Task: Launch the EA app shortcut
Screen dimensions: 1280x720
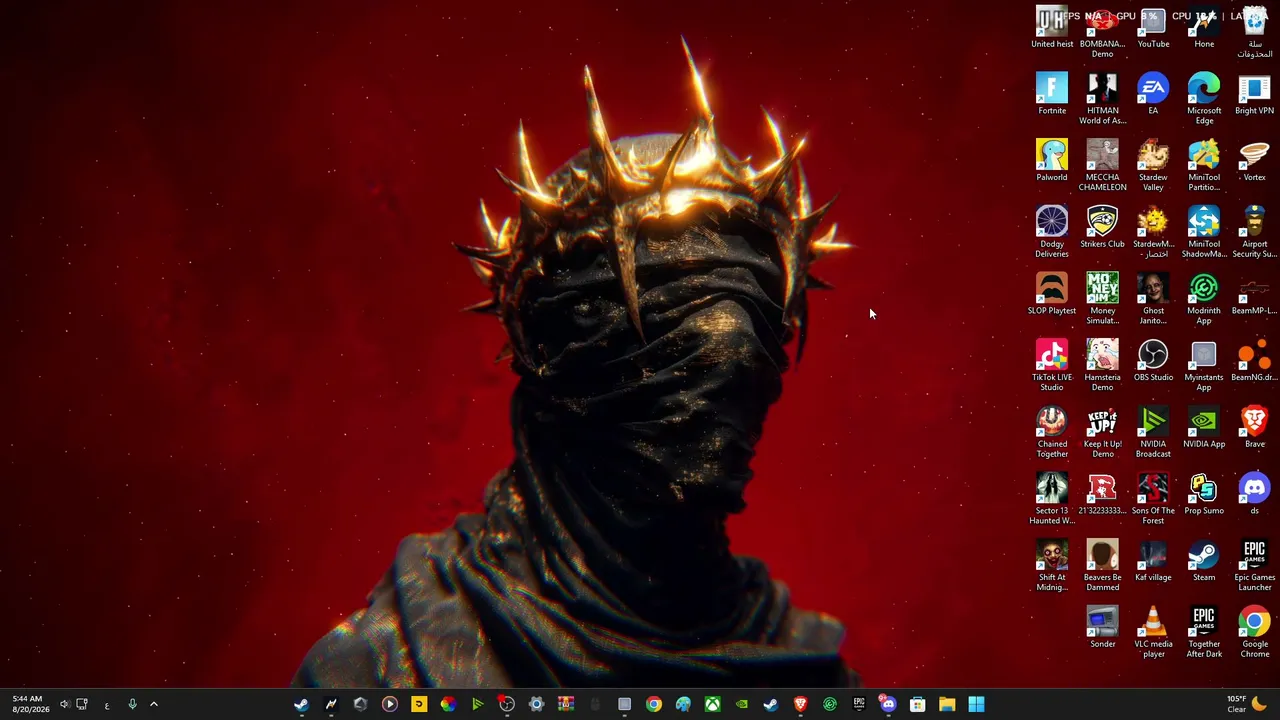Action: coord(1153,94)
